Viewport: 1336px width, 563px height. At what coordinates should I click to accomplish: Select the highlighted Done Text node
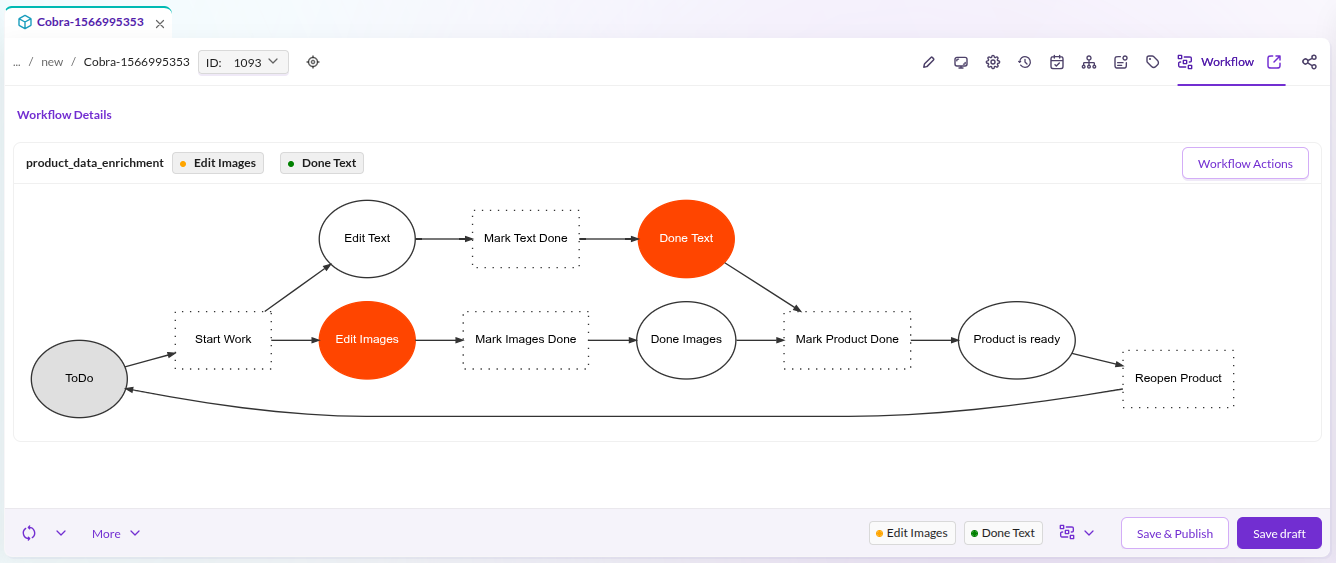(x=686, y=239)
